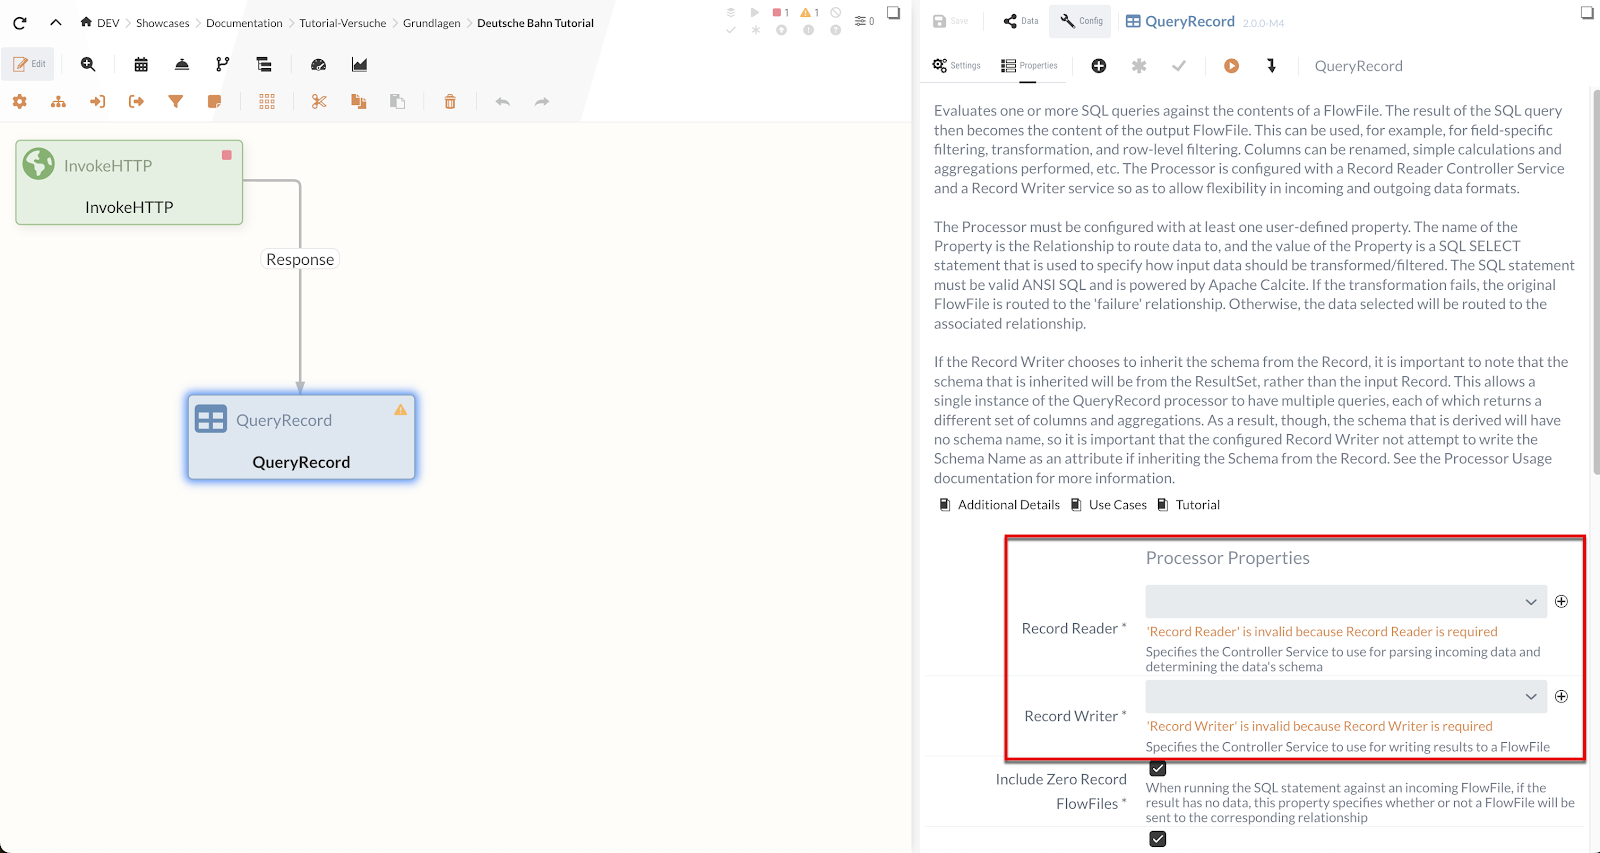Click the orange funnel filter icon

click(x=176, y=102)
